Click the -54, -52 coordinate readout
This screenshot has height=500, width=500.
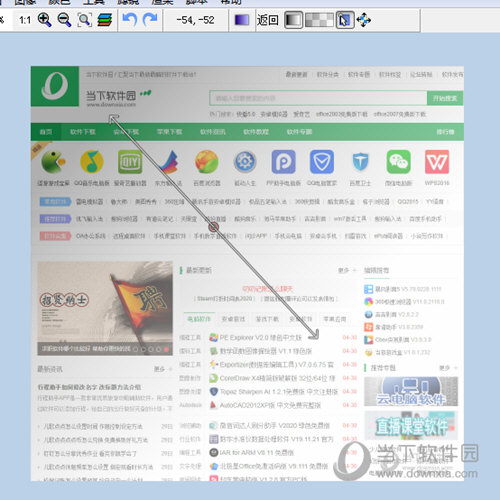tap(195, 20)
